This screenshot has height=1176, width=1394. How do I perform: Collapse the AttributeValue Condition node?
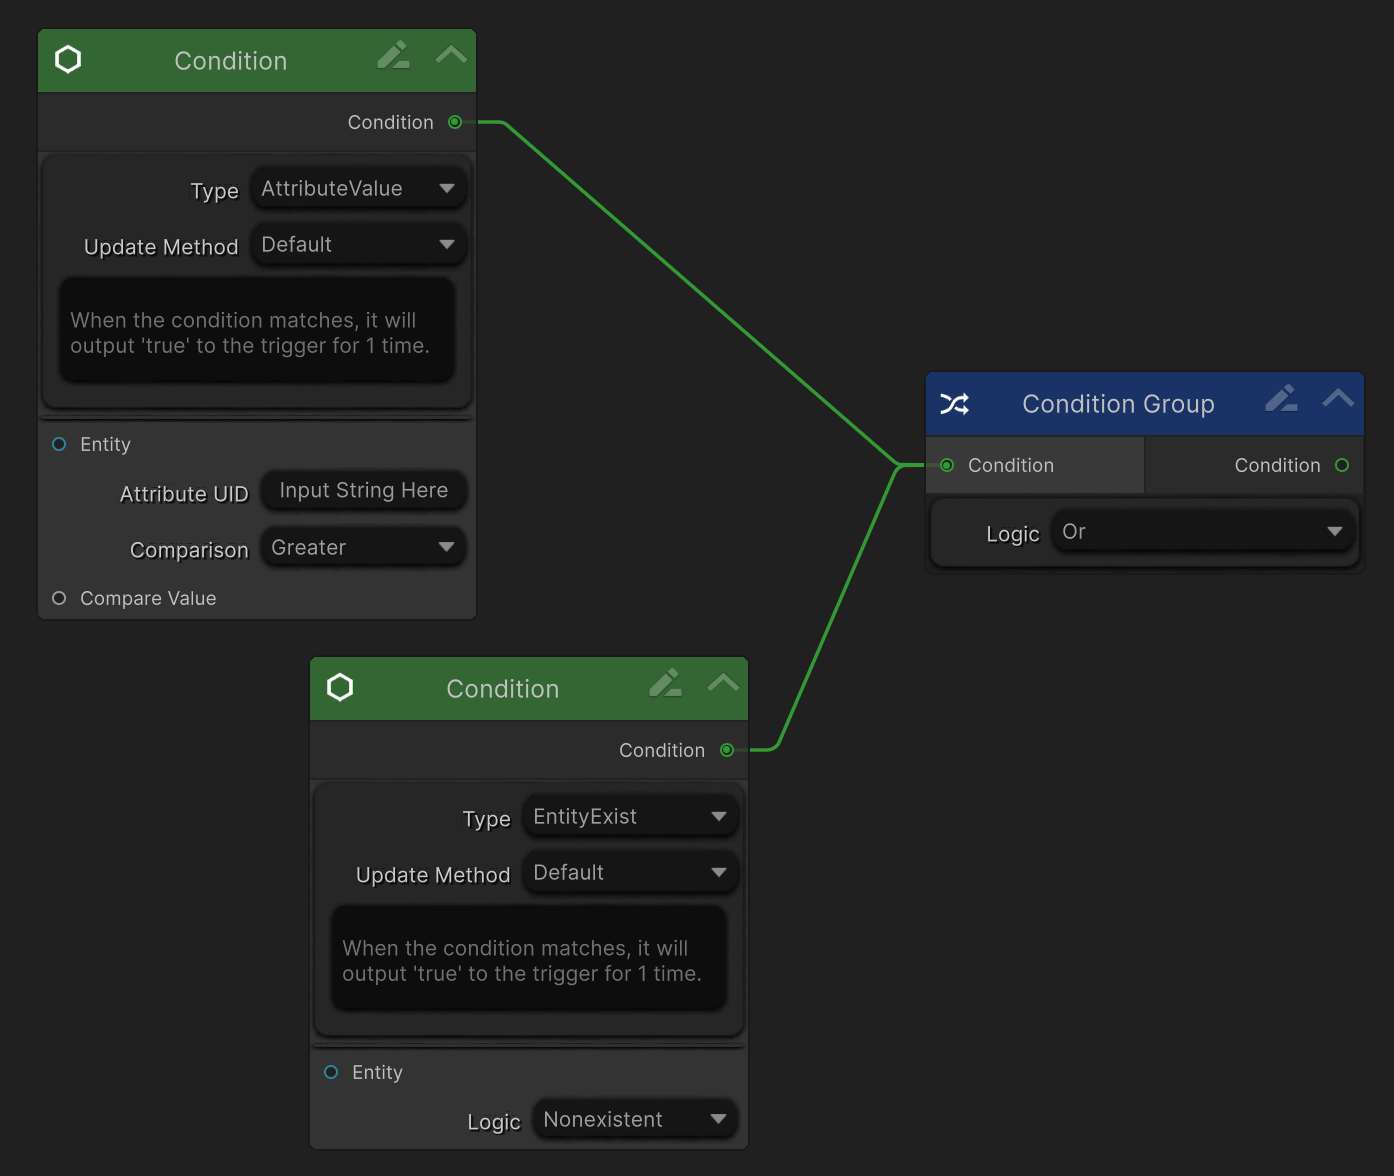tap(451, 55)
